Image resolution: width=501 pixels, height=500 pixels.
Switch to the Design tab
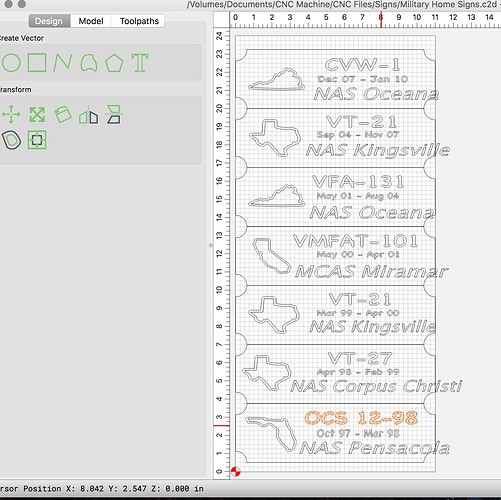[x=49, y=21]
